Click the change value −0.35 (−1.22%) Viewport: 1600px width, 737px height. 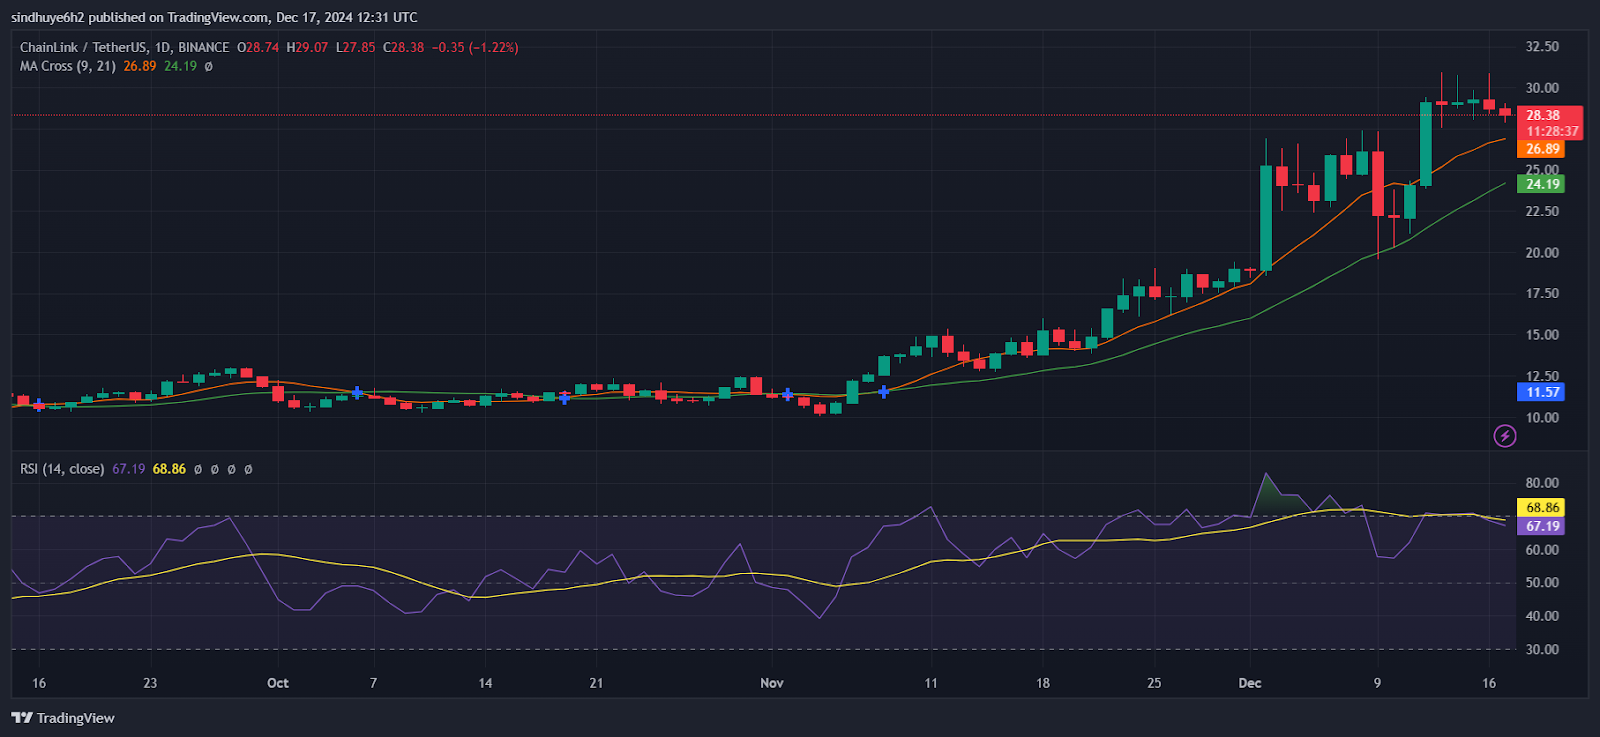click(x=475, y=47)
